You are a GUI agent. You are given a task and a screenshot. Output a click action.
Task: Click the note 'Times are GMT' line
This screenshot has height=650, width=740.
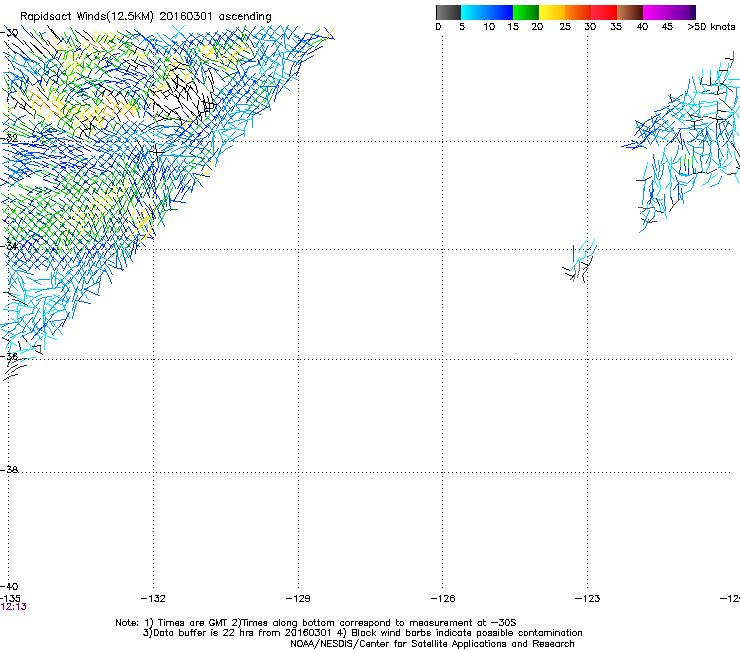click(316, 623)
